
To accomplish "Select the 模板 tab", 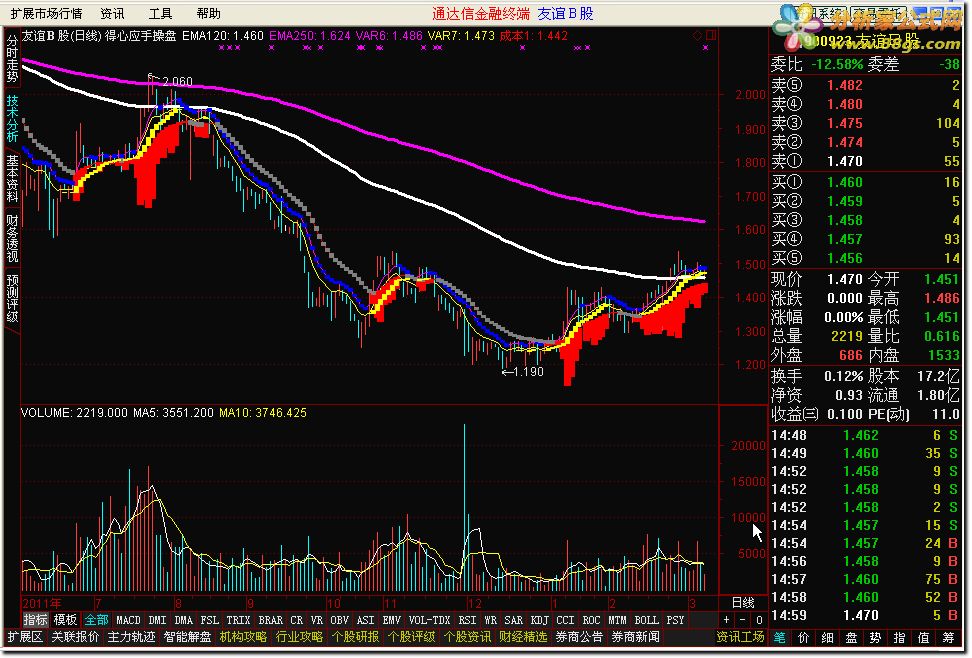I will click(x=65, y=620).
